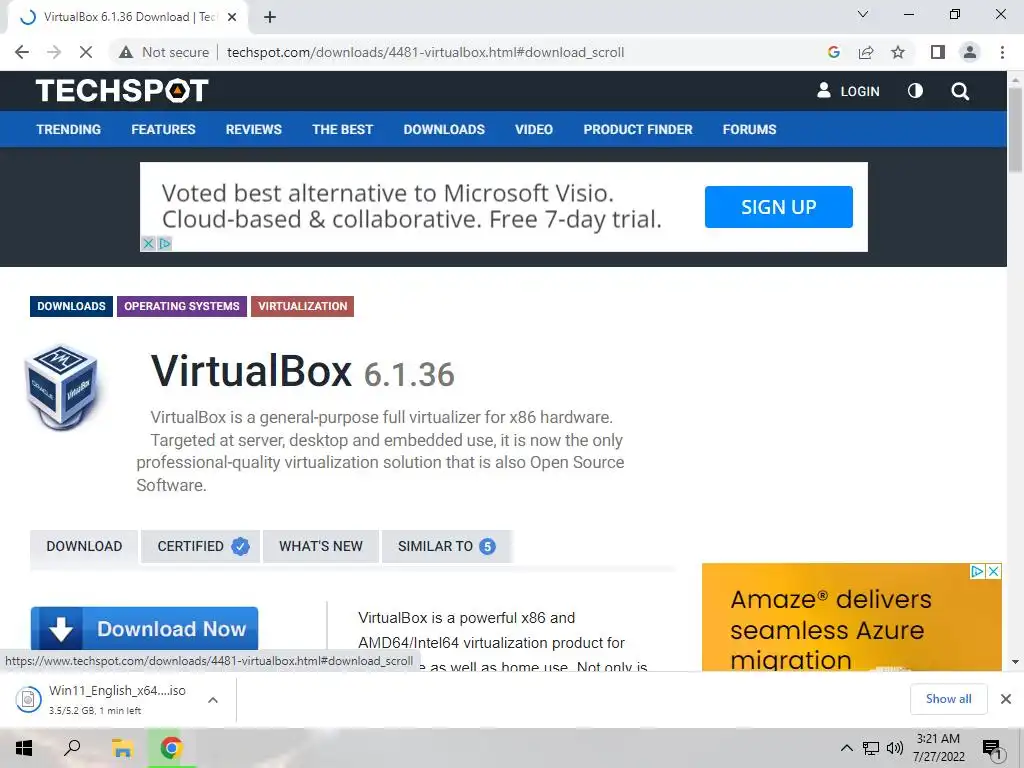Click the Amaze Azure migration ad
The width and height of the screenshot is (1024, 768).
coord(852,617)
